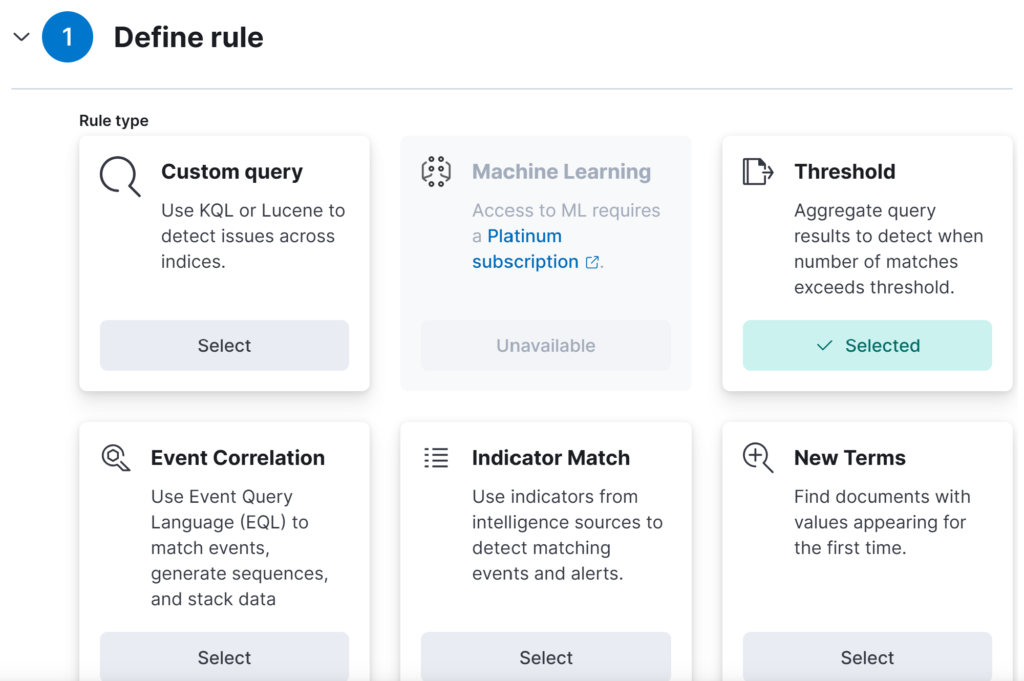Click the external link icon after subscription
This screenshot has width=1024, height=681.
coord(592,262)
